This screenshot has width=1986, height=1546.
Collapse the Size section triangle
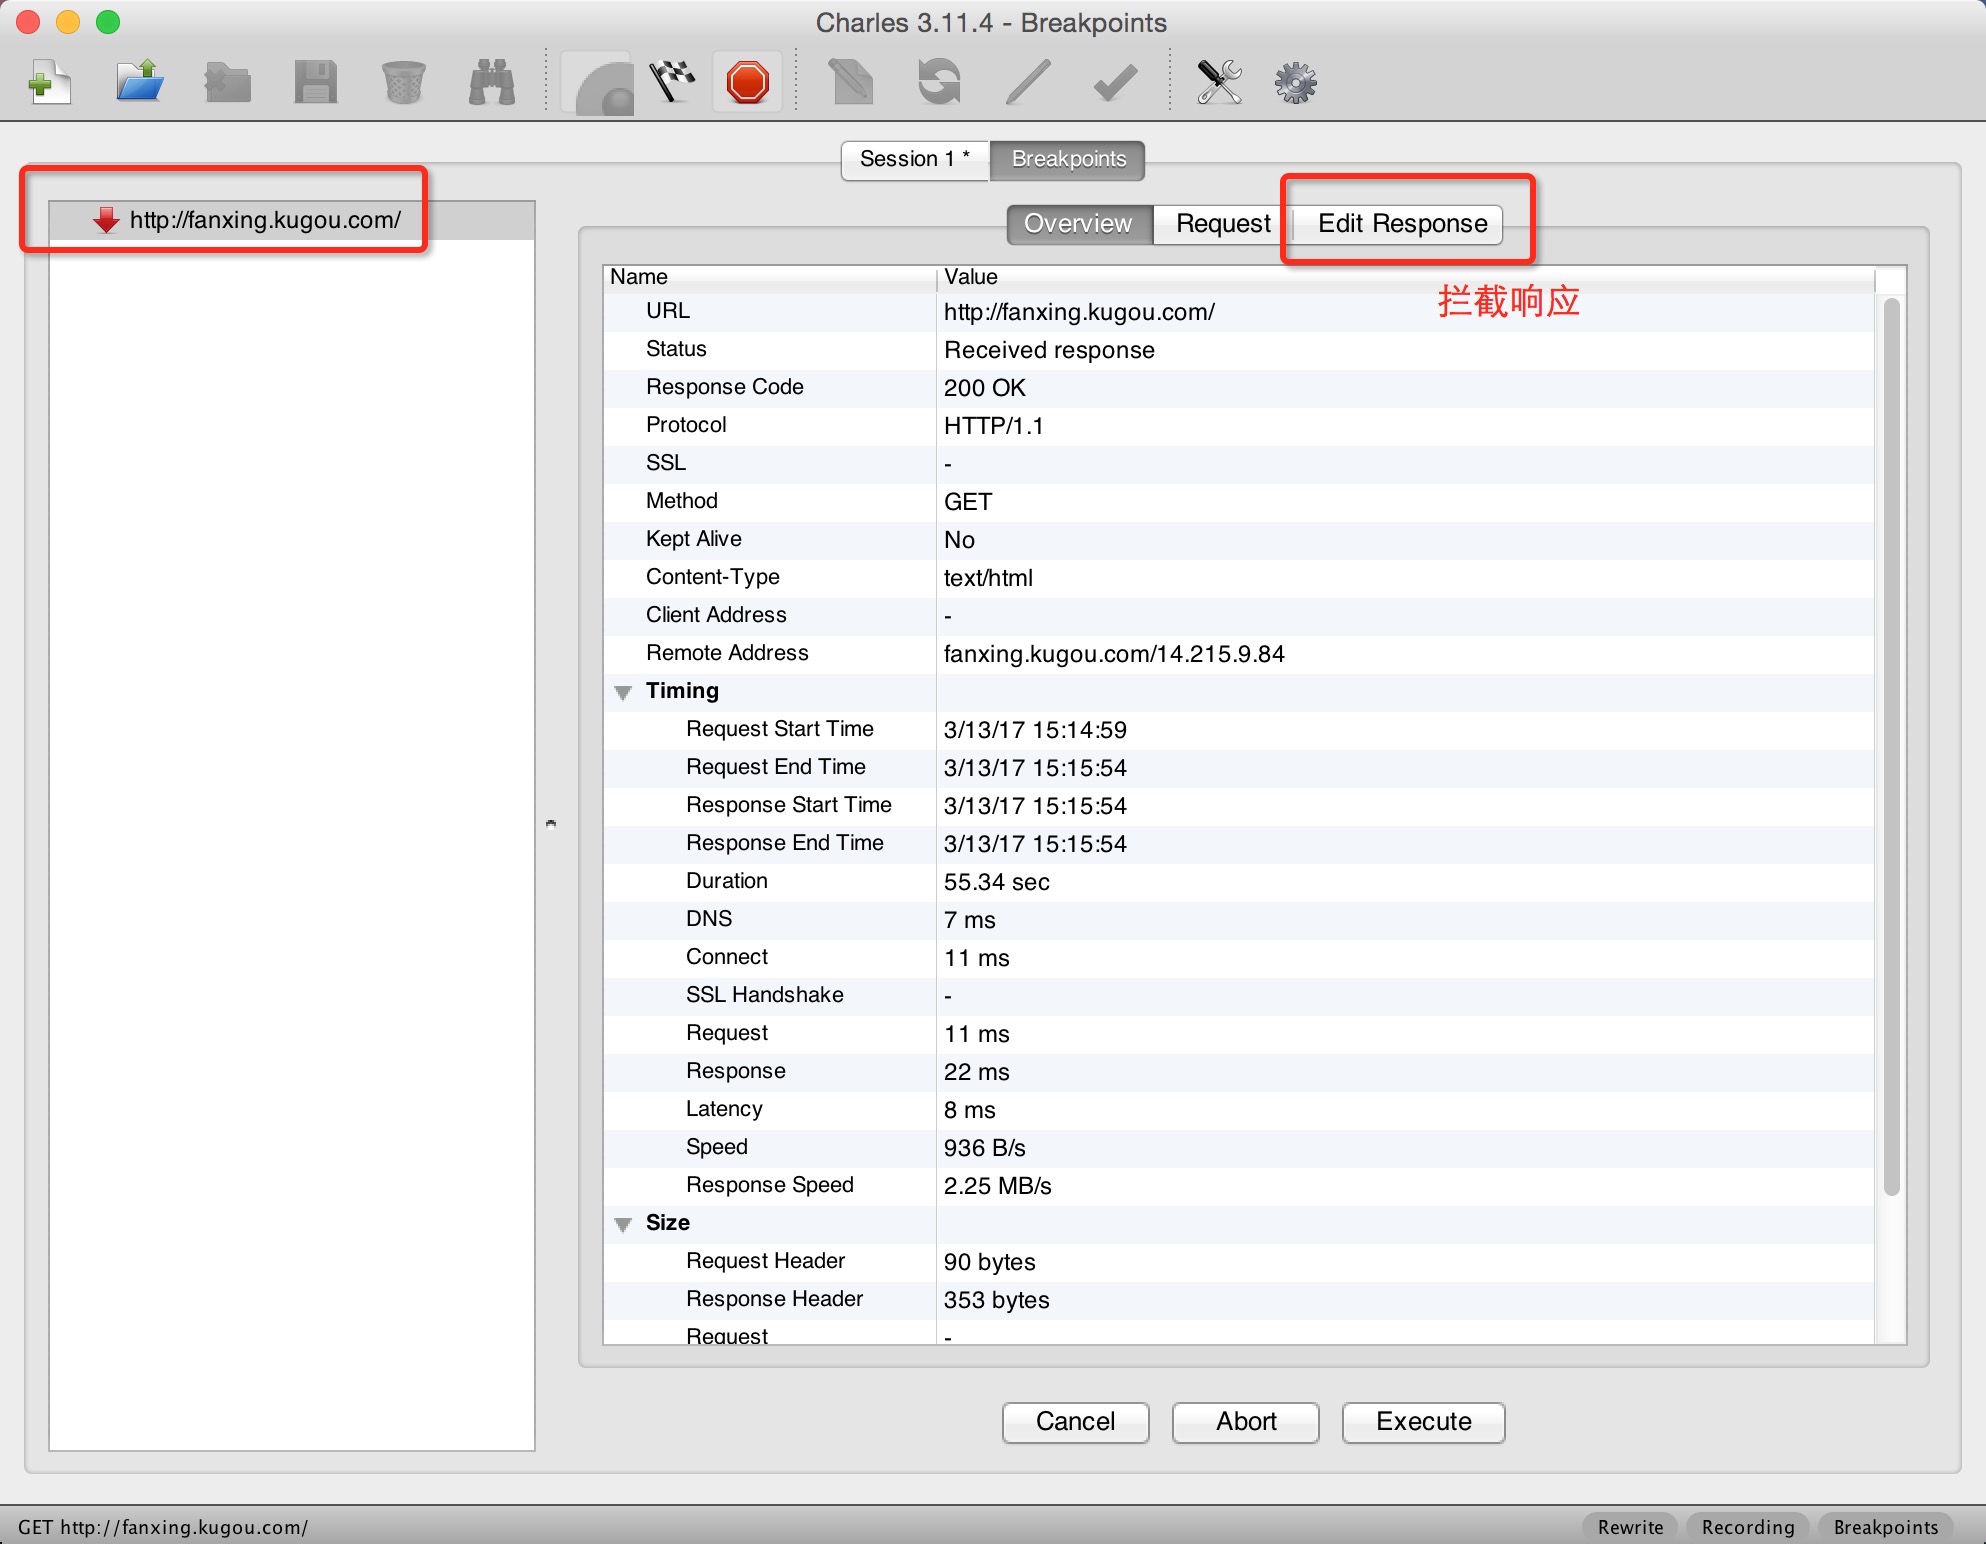pos(623,1224)
